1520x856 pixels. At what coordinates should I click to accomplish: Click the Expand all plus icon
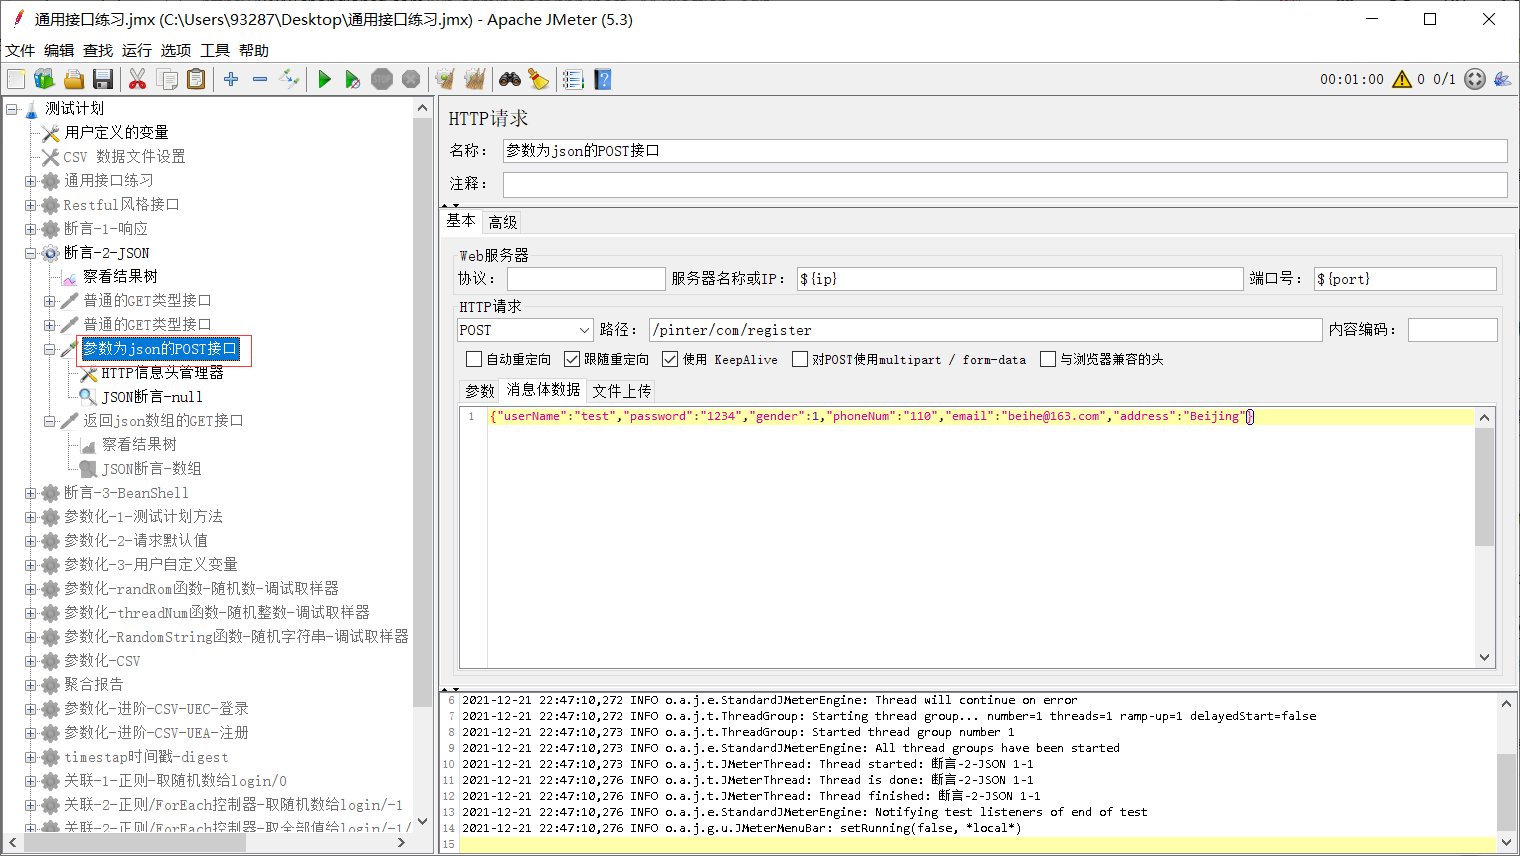click(x=231, y=79)
